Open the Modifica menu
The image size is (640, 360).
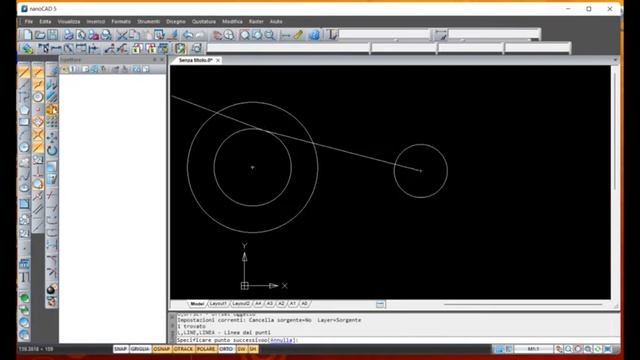[232, 21]
